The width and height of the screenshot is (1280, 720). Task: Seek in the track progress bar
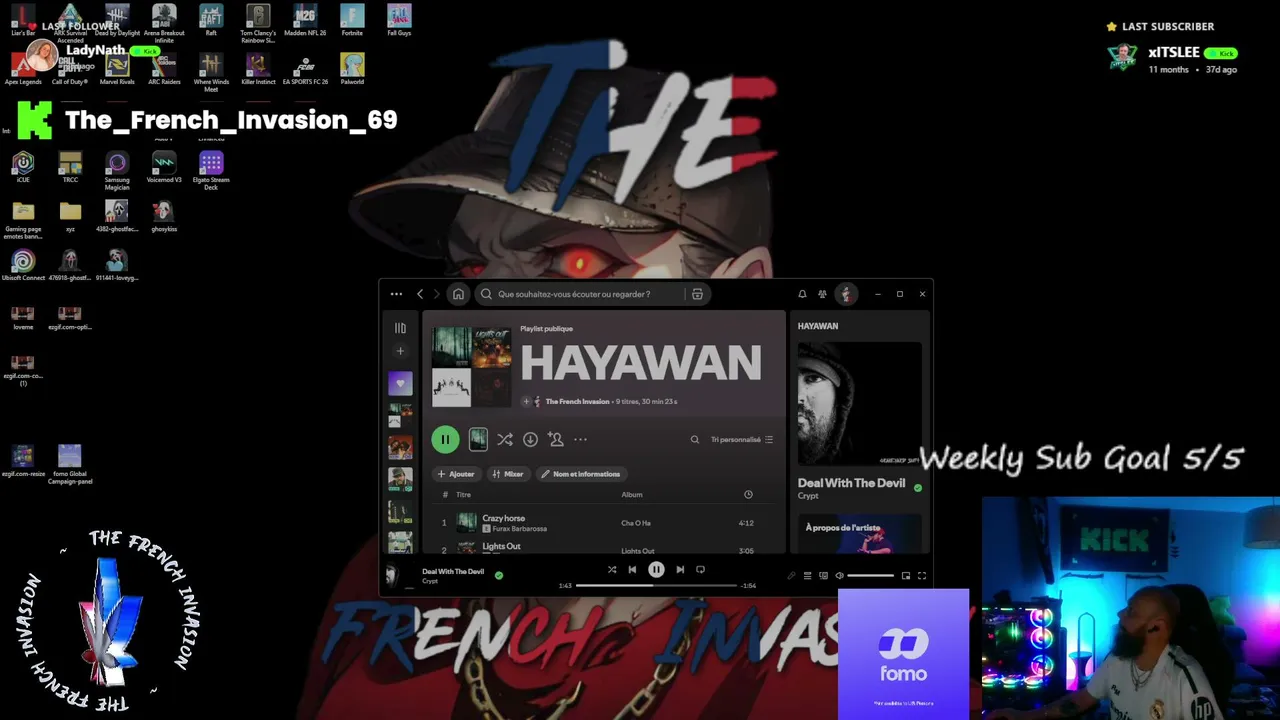tap(656, 585)
